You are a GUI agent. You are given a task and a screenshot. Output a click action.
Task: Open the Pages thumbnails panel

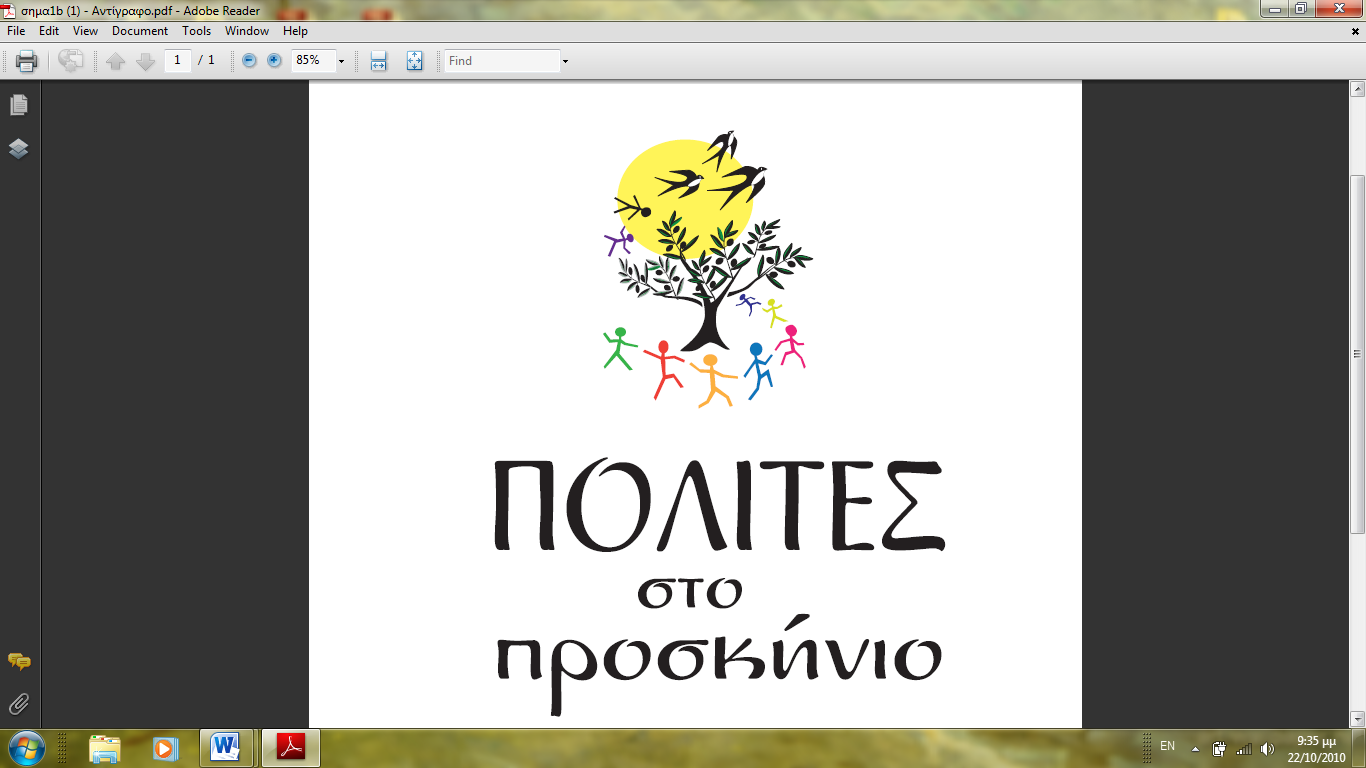[x=18, y=105]
